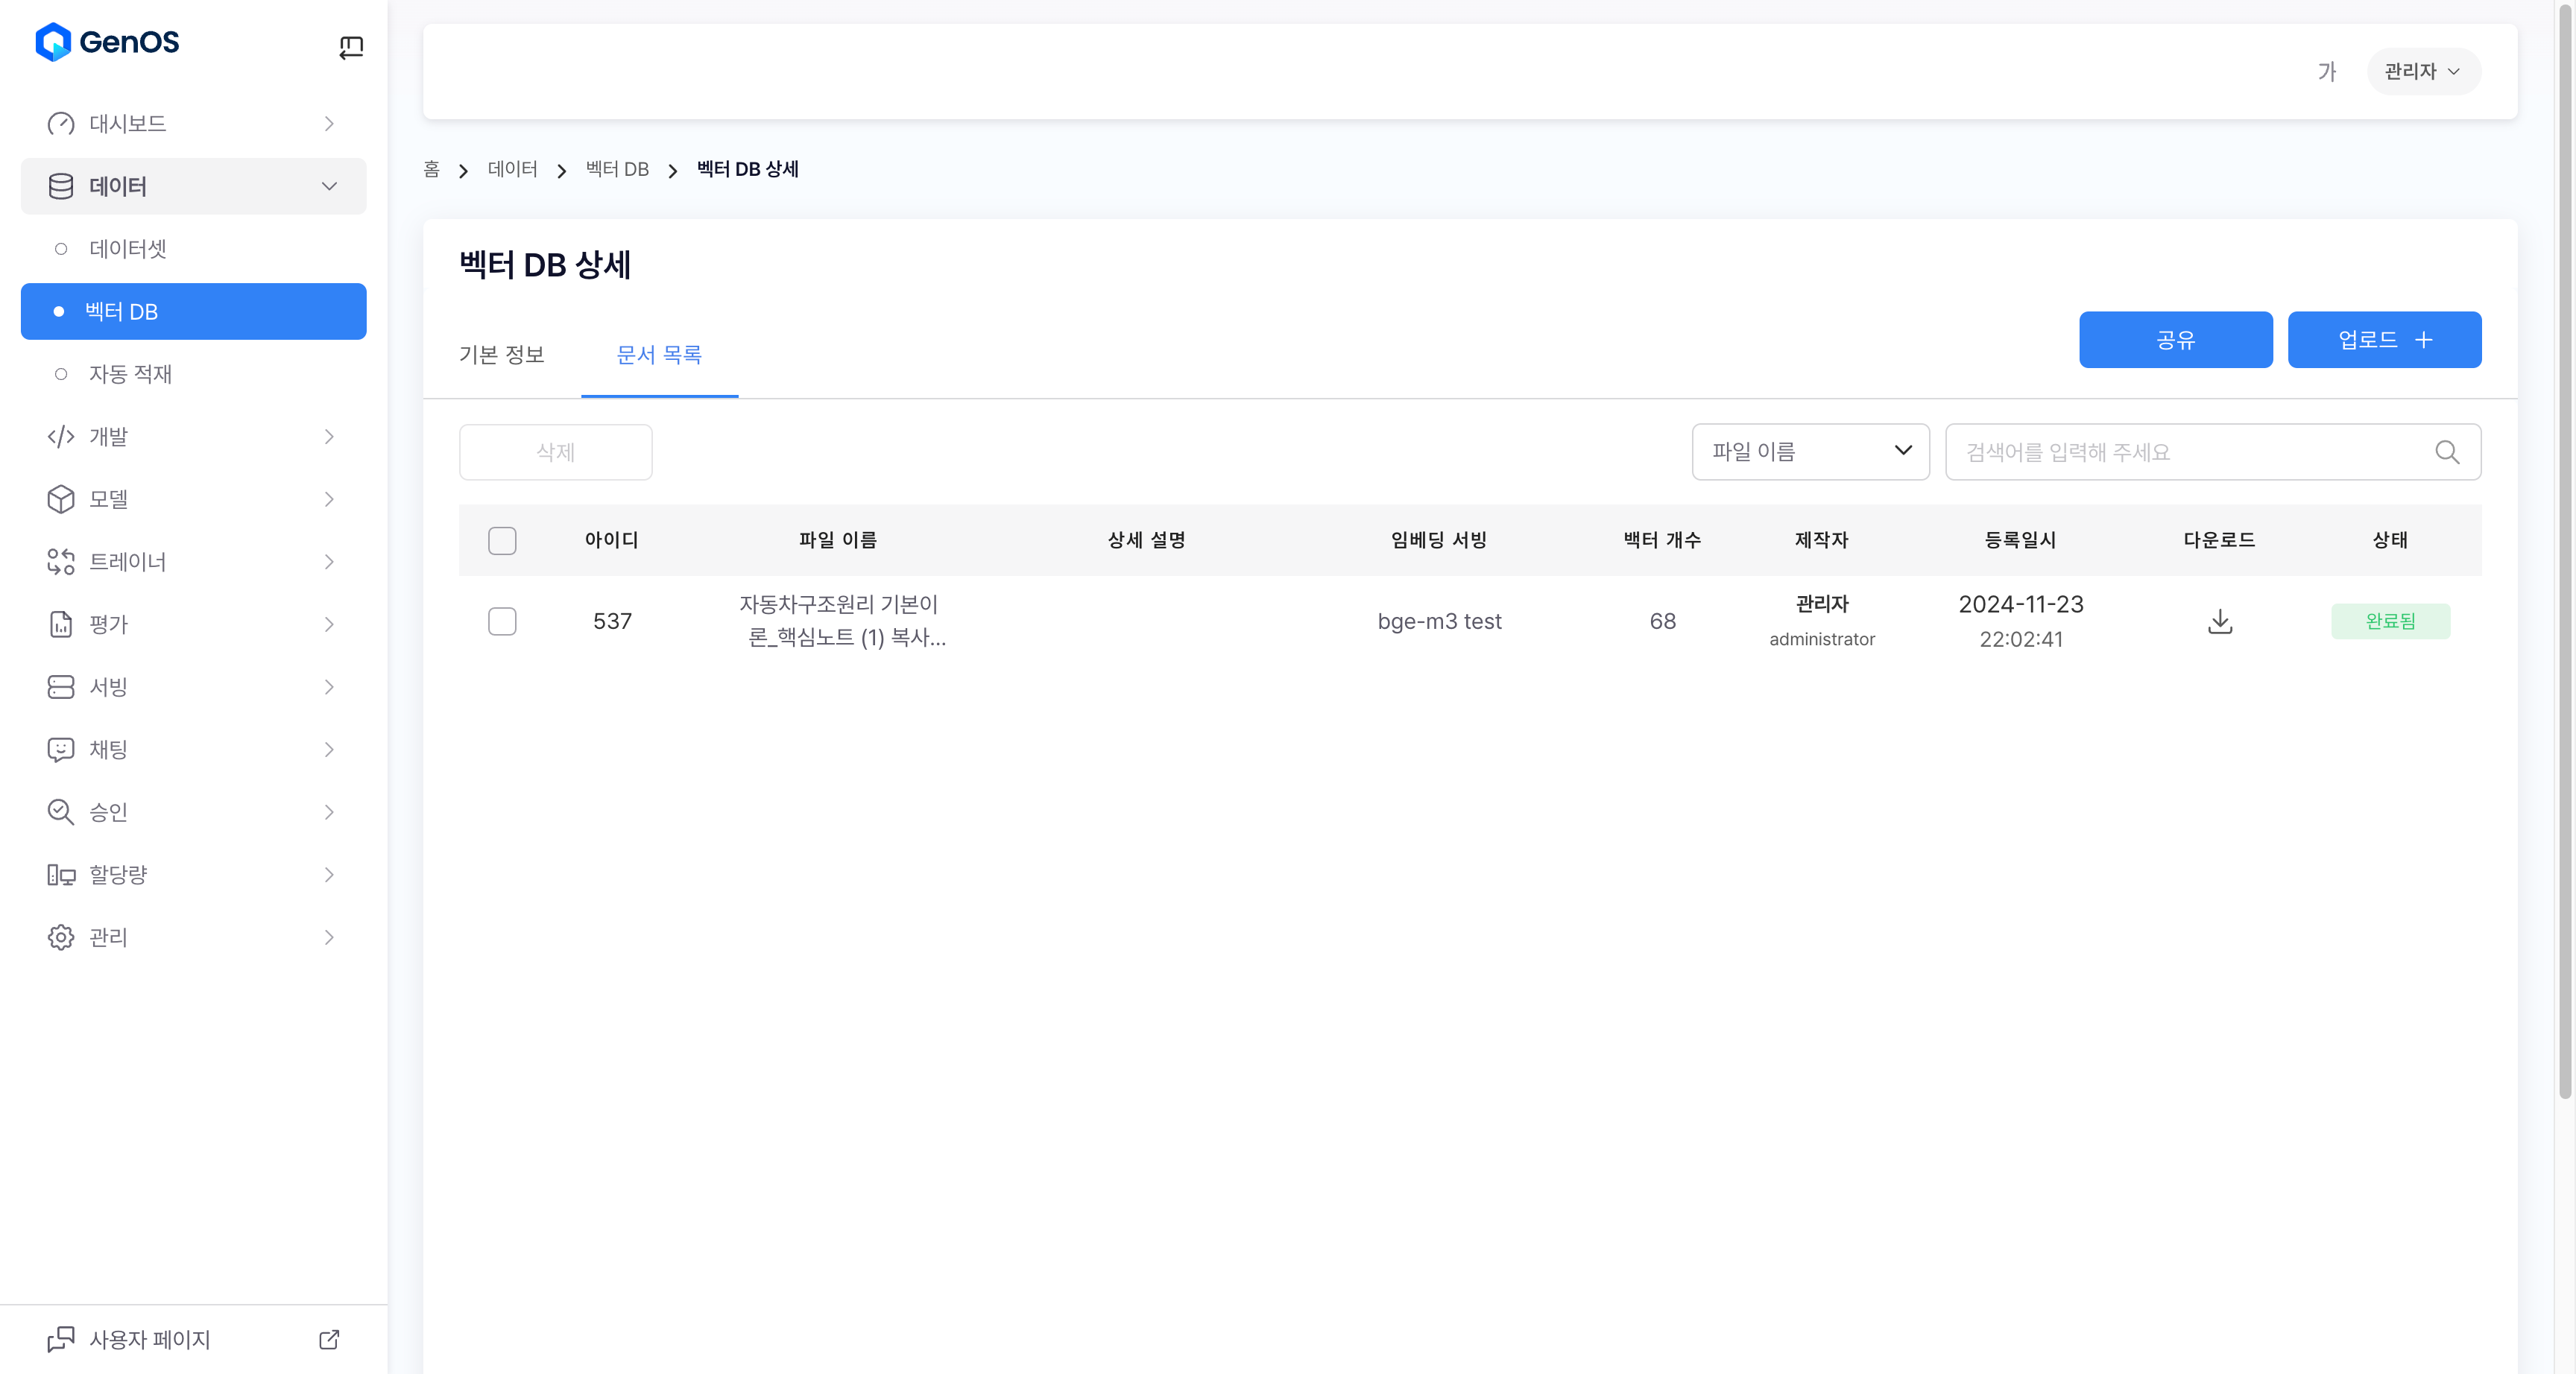
Task: Click the sidebar collapse icon
Action: pos(351,47)
